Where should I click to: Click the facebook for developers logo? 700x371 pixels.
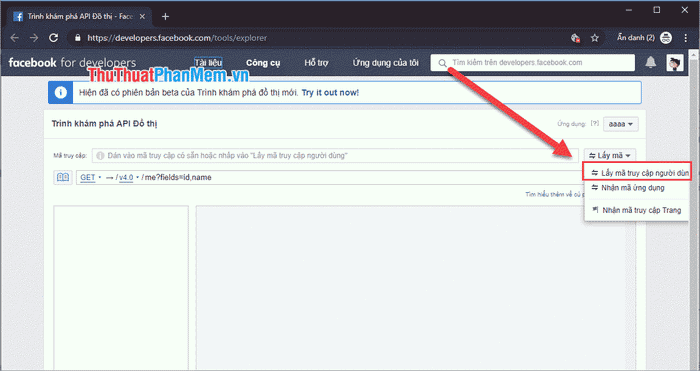pyautogui.click(x=72, y=63)
